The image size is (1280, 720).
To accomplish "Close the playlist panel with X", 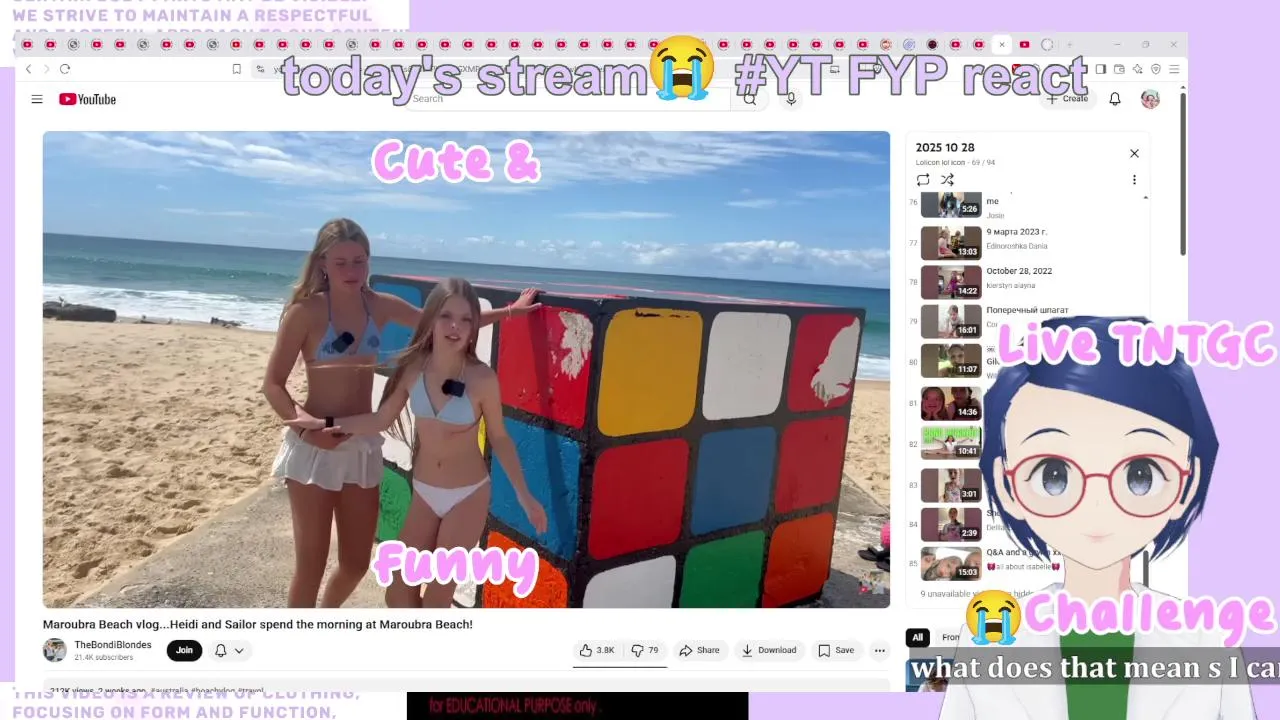I will coord(1134,153).
